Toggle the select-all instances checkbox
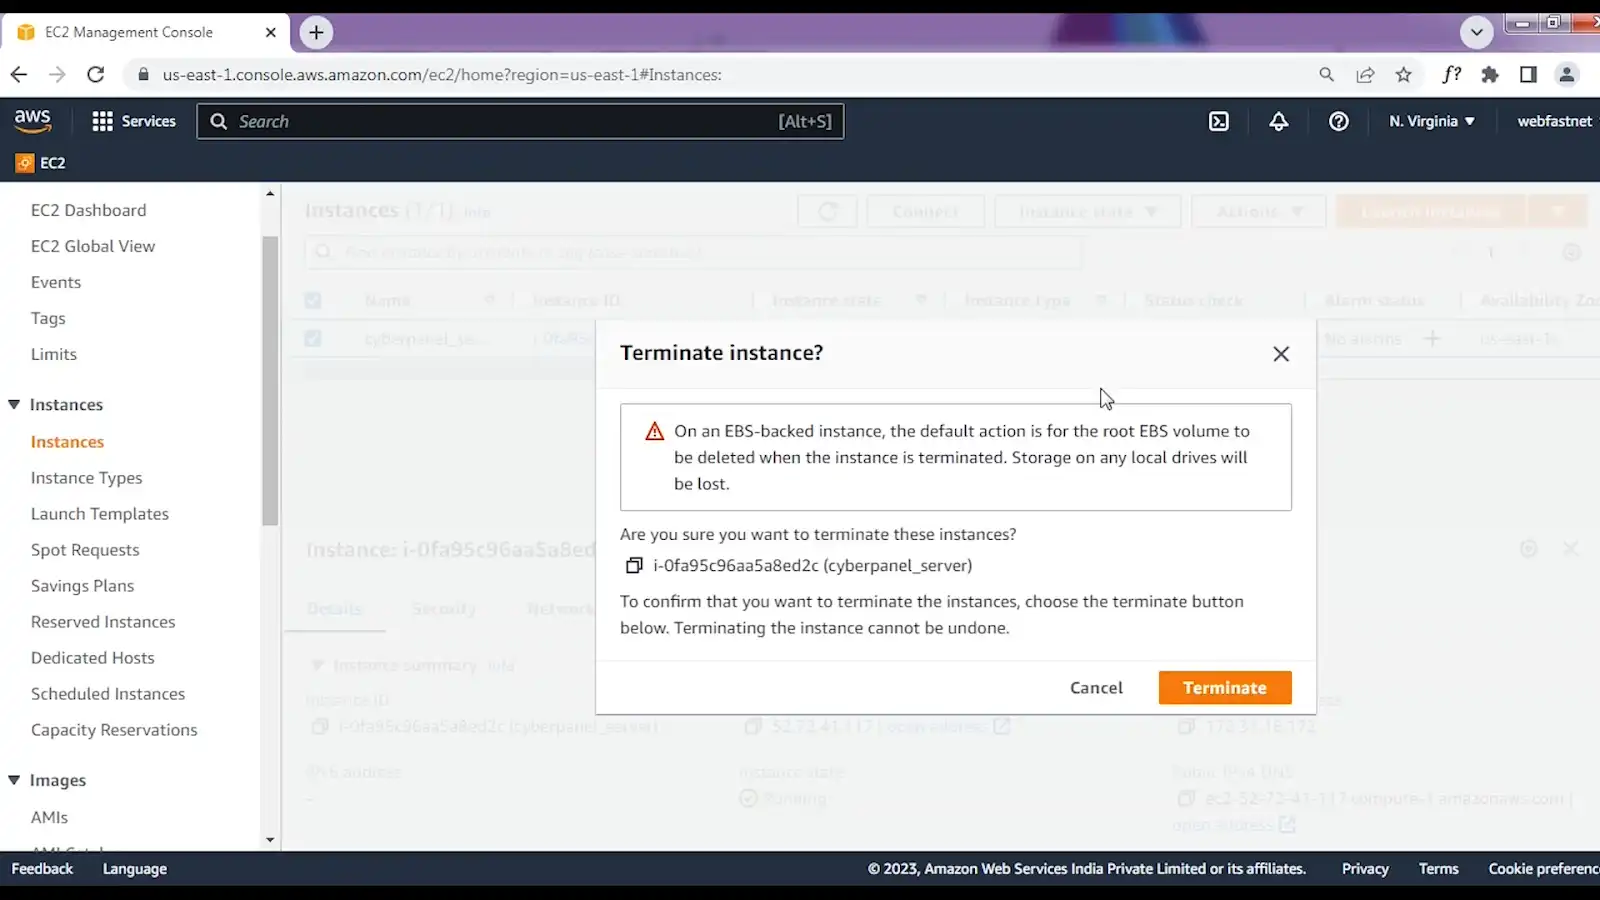The image size is (1600, 900). pyautogui.click(x=313, y=300)
